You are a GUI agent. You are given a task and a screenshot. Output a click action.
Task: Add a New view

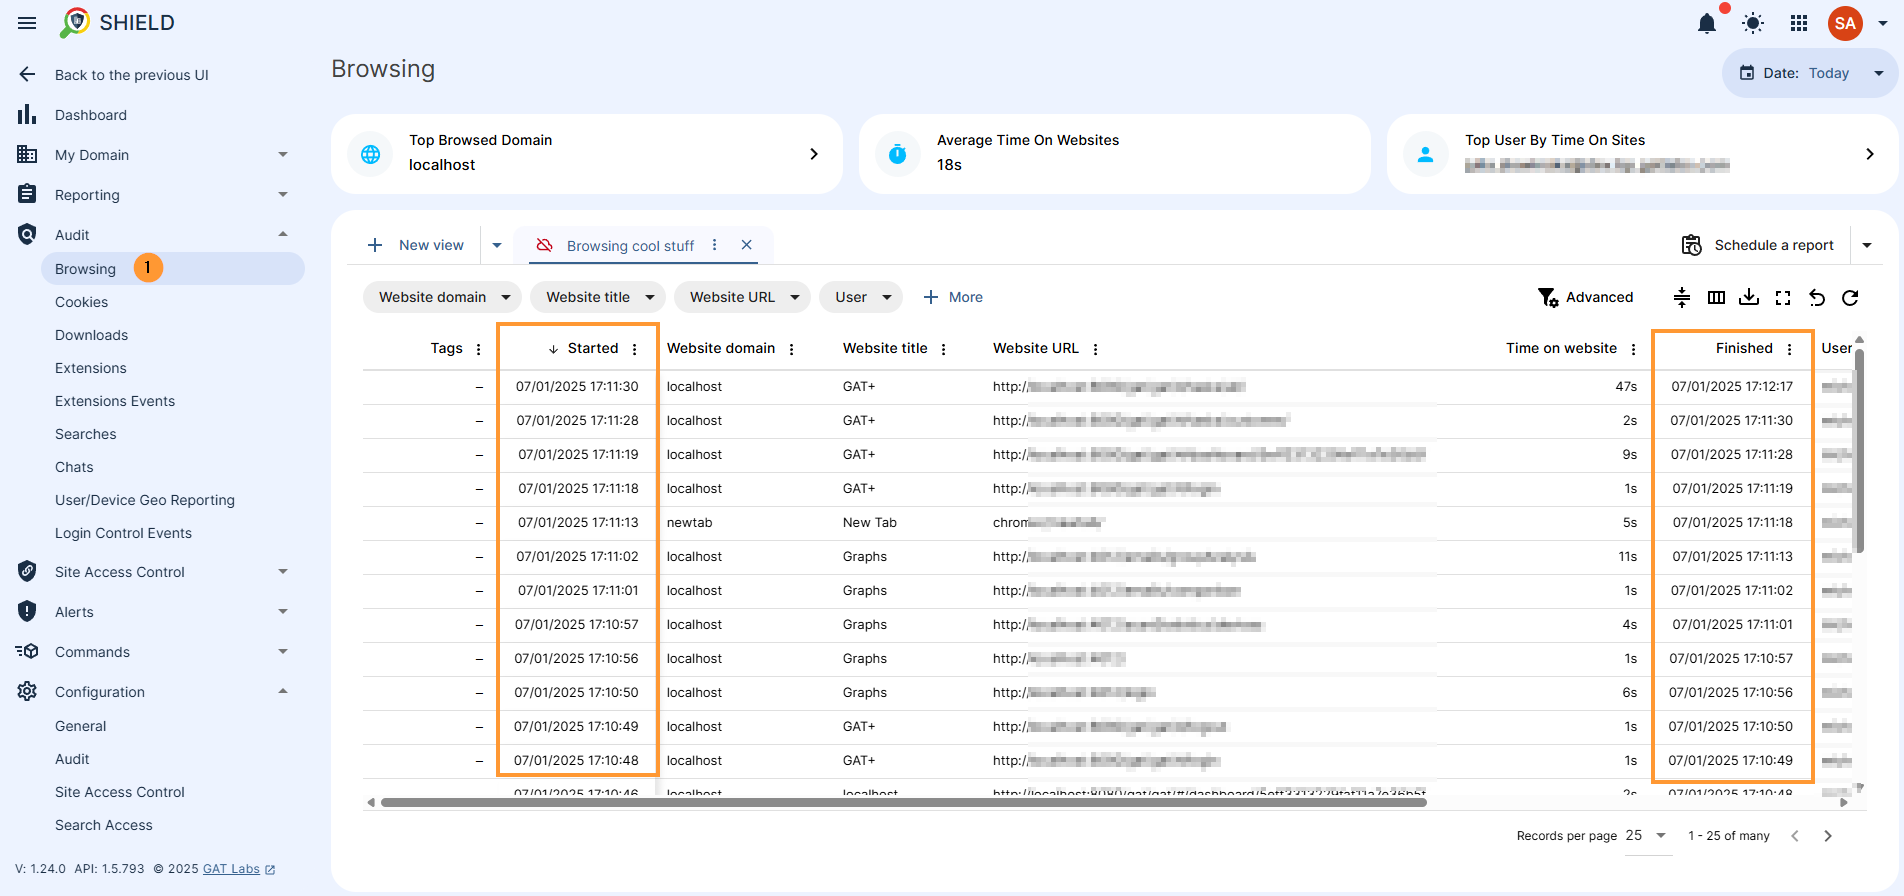415,245
